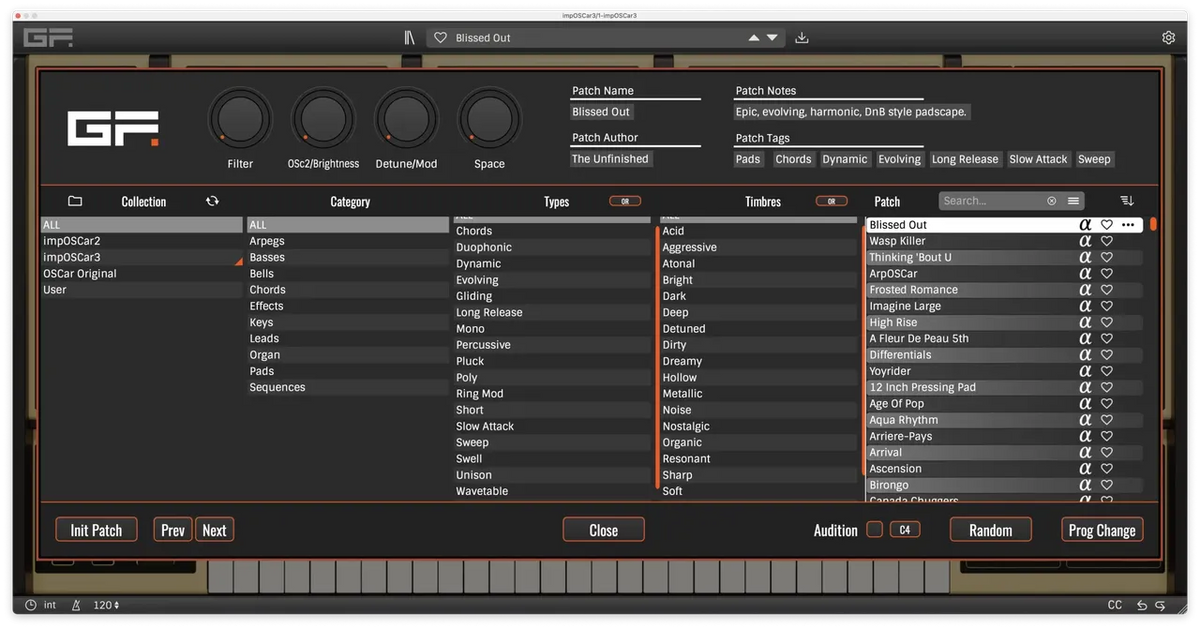Select the Pads category

pos(262,371)
